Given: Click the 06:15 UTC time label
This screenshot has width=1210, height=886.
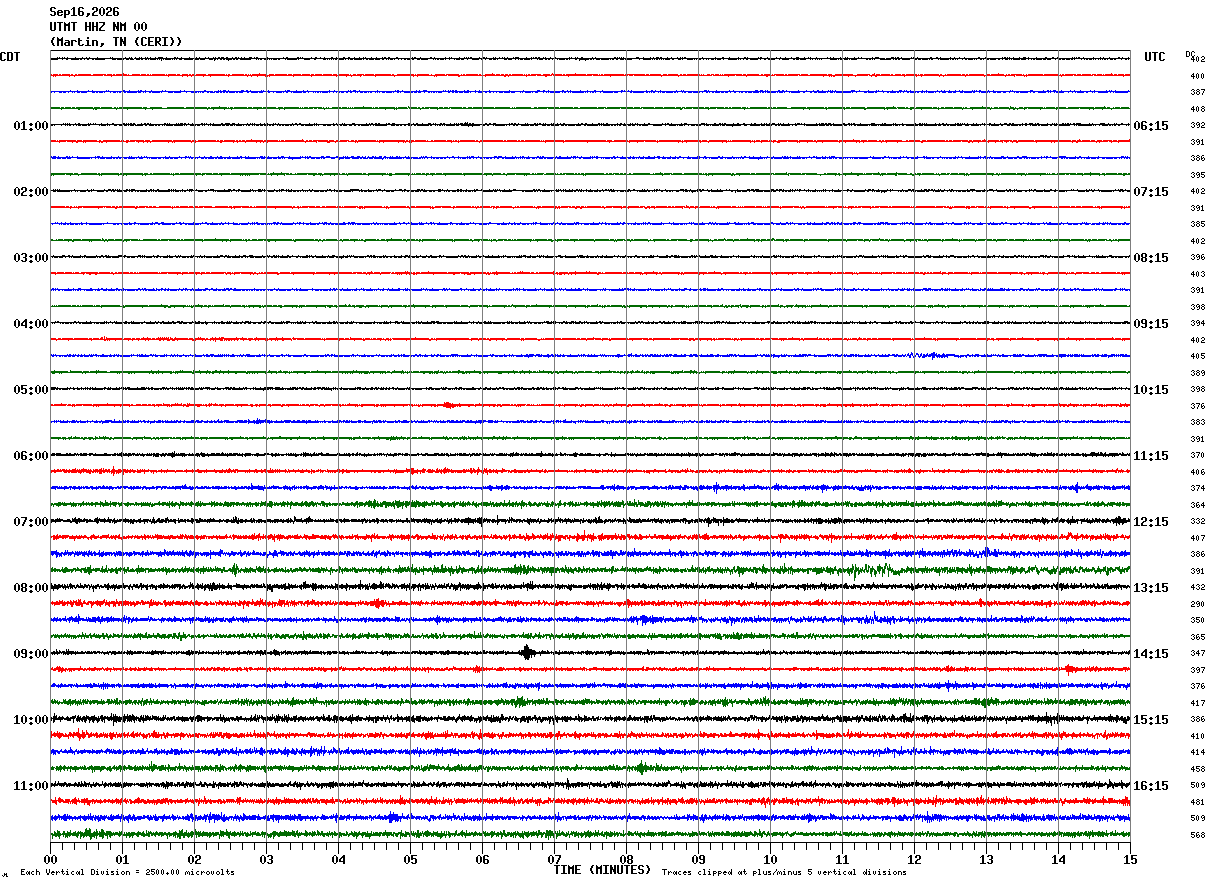Looking at the screenshot, I should click(x=1151, y=126).
